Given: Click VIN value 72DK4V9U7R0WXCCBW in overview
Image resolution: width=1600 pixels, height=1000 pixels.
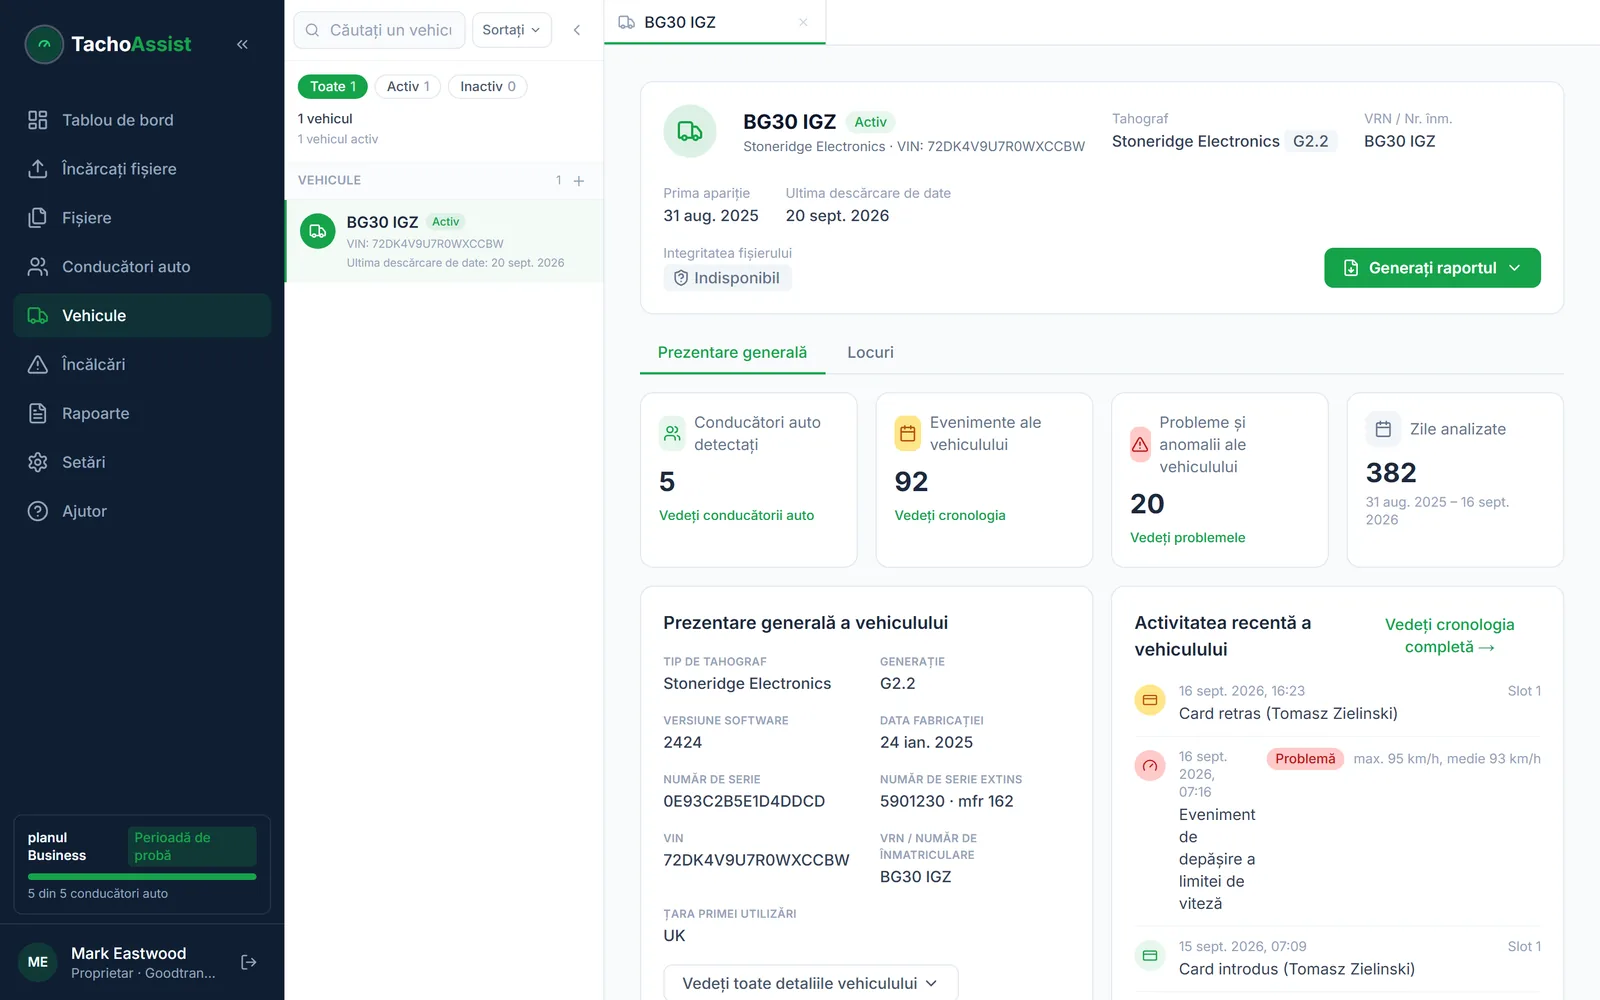Looking at the screenshot, I should (x=756, y=860).
